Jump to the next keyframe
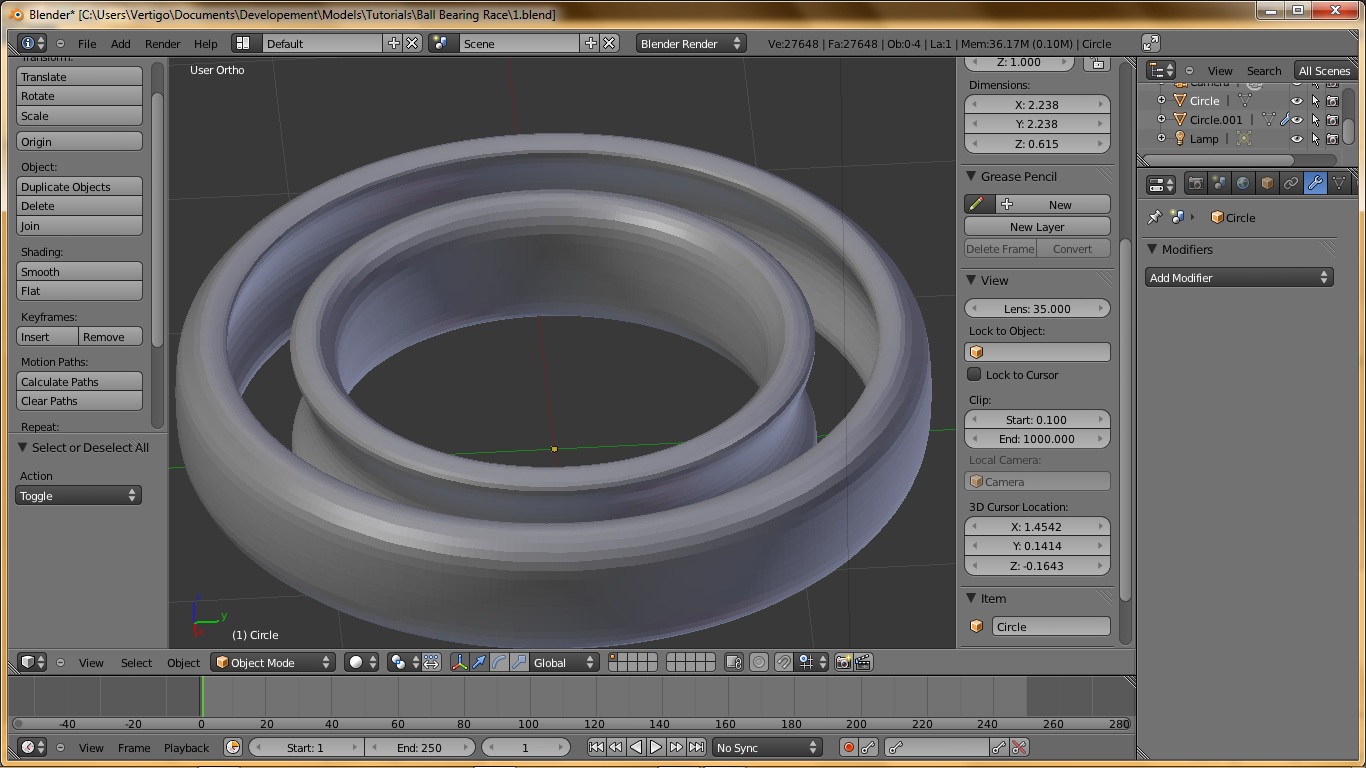 pos(676,747)
